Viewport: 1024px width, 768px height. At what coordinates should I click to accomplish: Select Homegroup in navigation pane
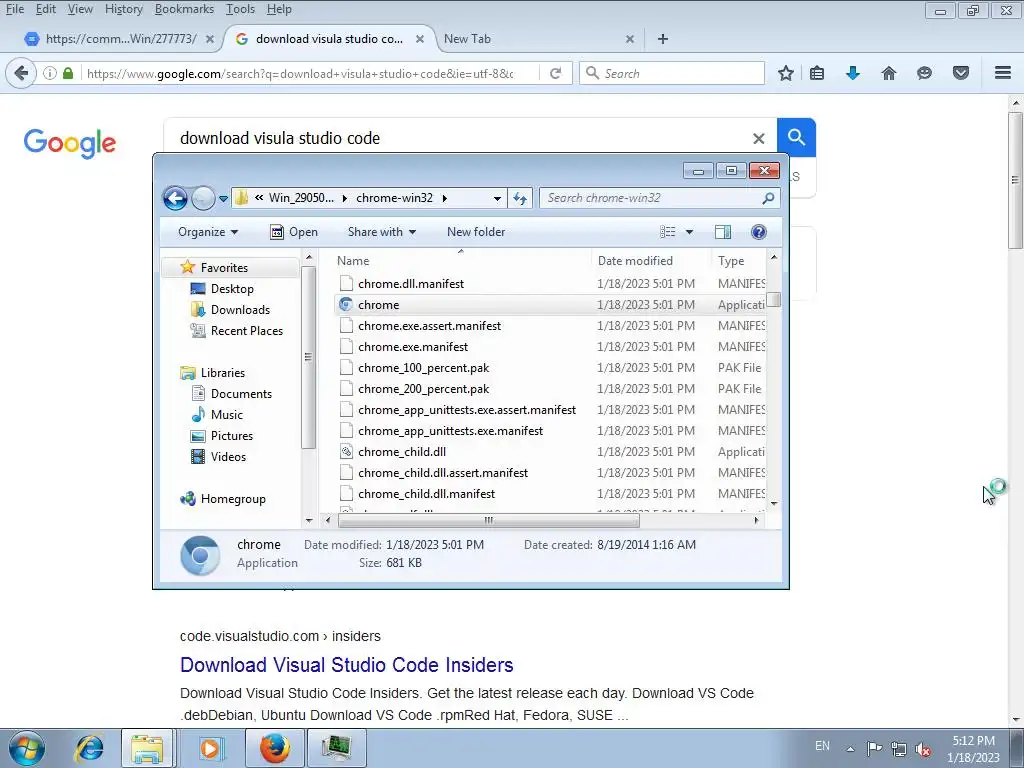coord(233,499)
